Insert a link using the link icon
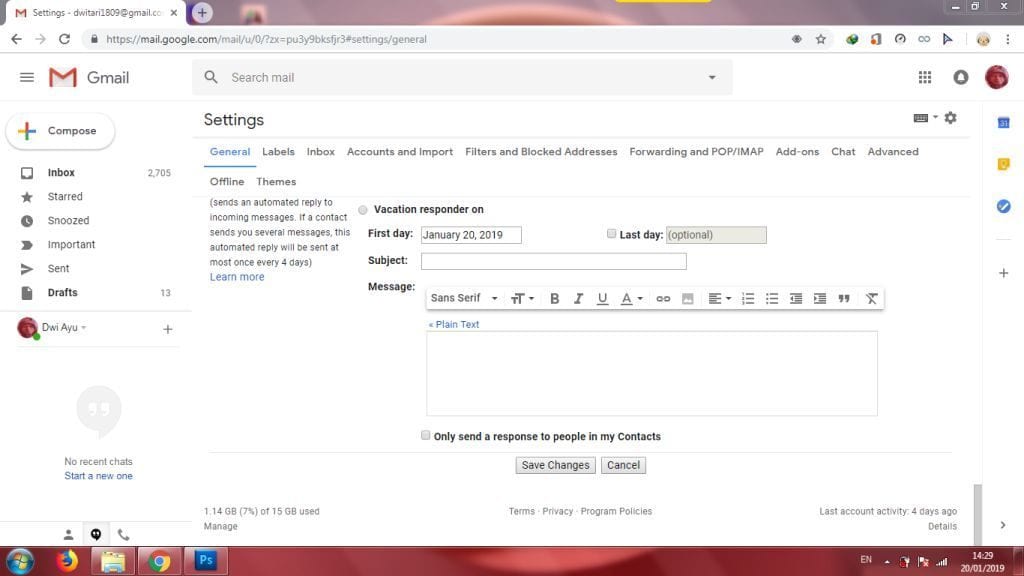The image size is (1024, 576). tap(663, 298)
